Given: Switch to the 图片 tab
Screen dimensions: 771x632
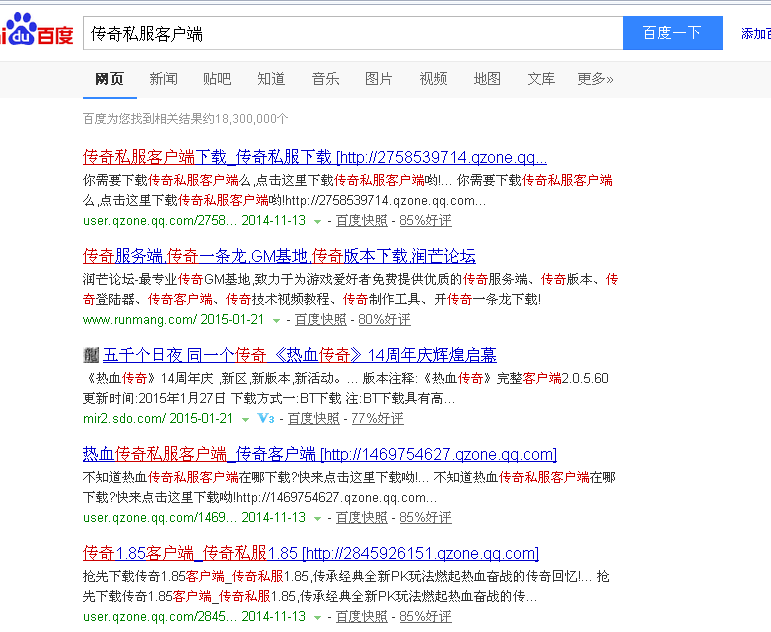Looking at the screenshot, I should pyautogui.click(x=379, y=79).
